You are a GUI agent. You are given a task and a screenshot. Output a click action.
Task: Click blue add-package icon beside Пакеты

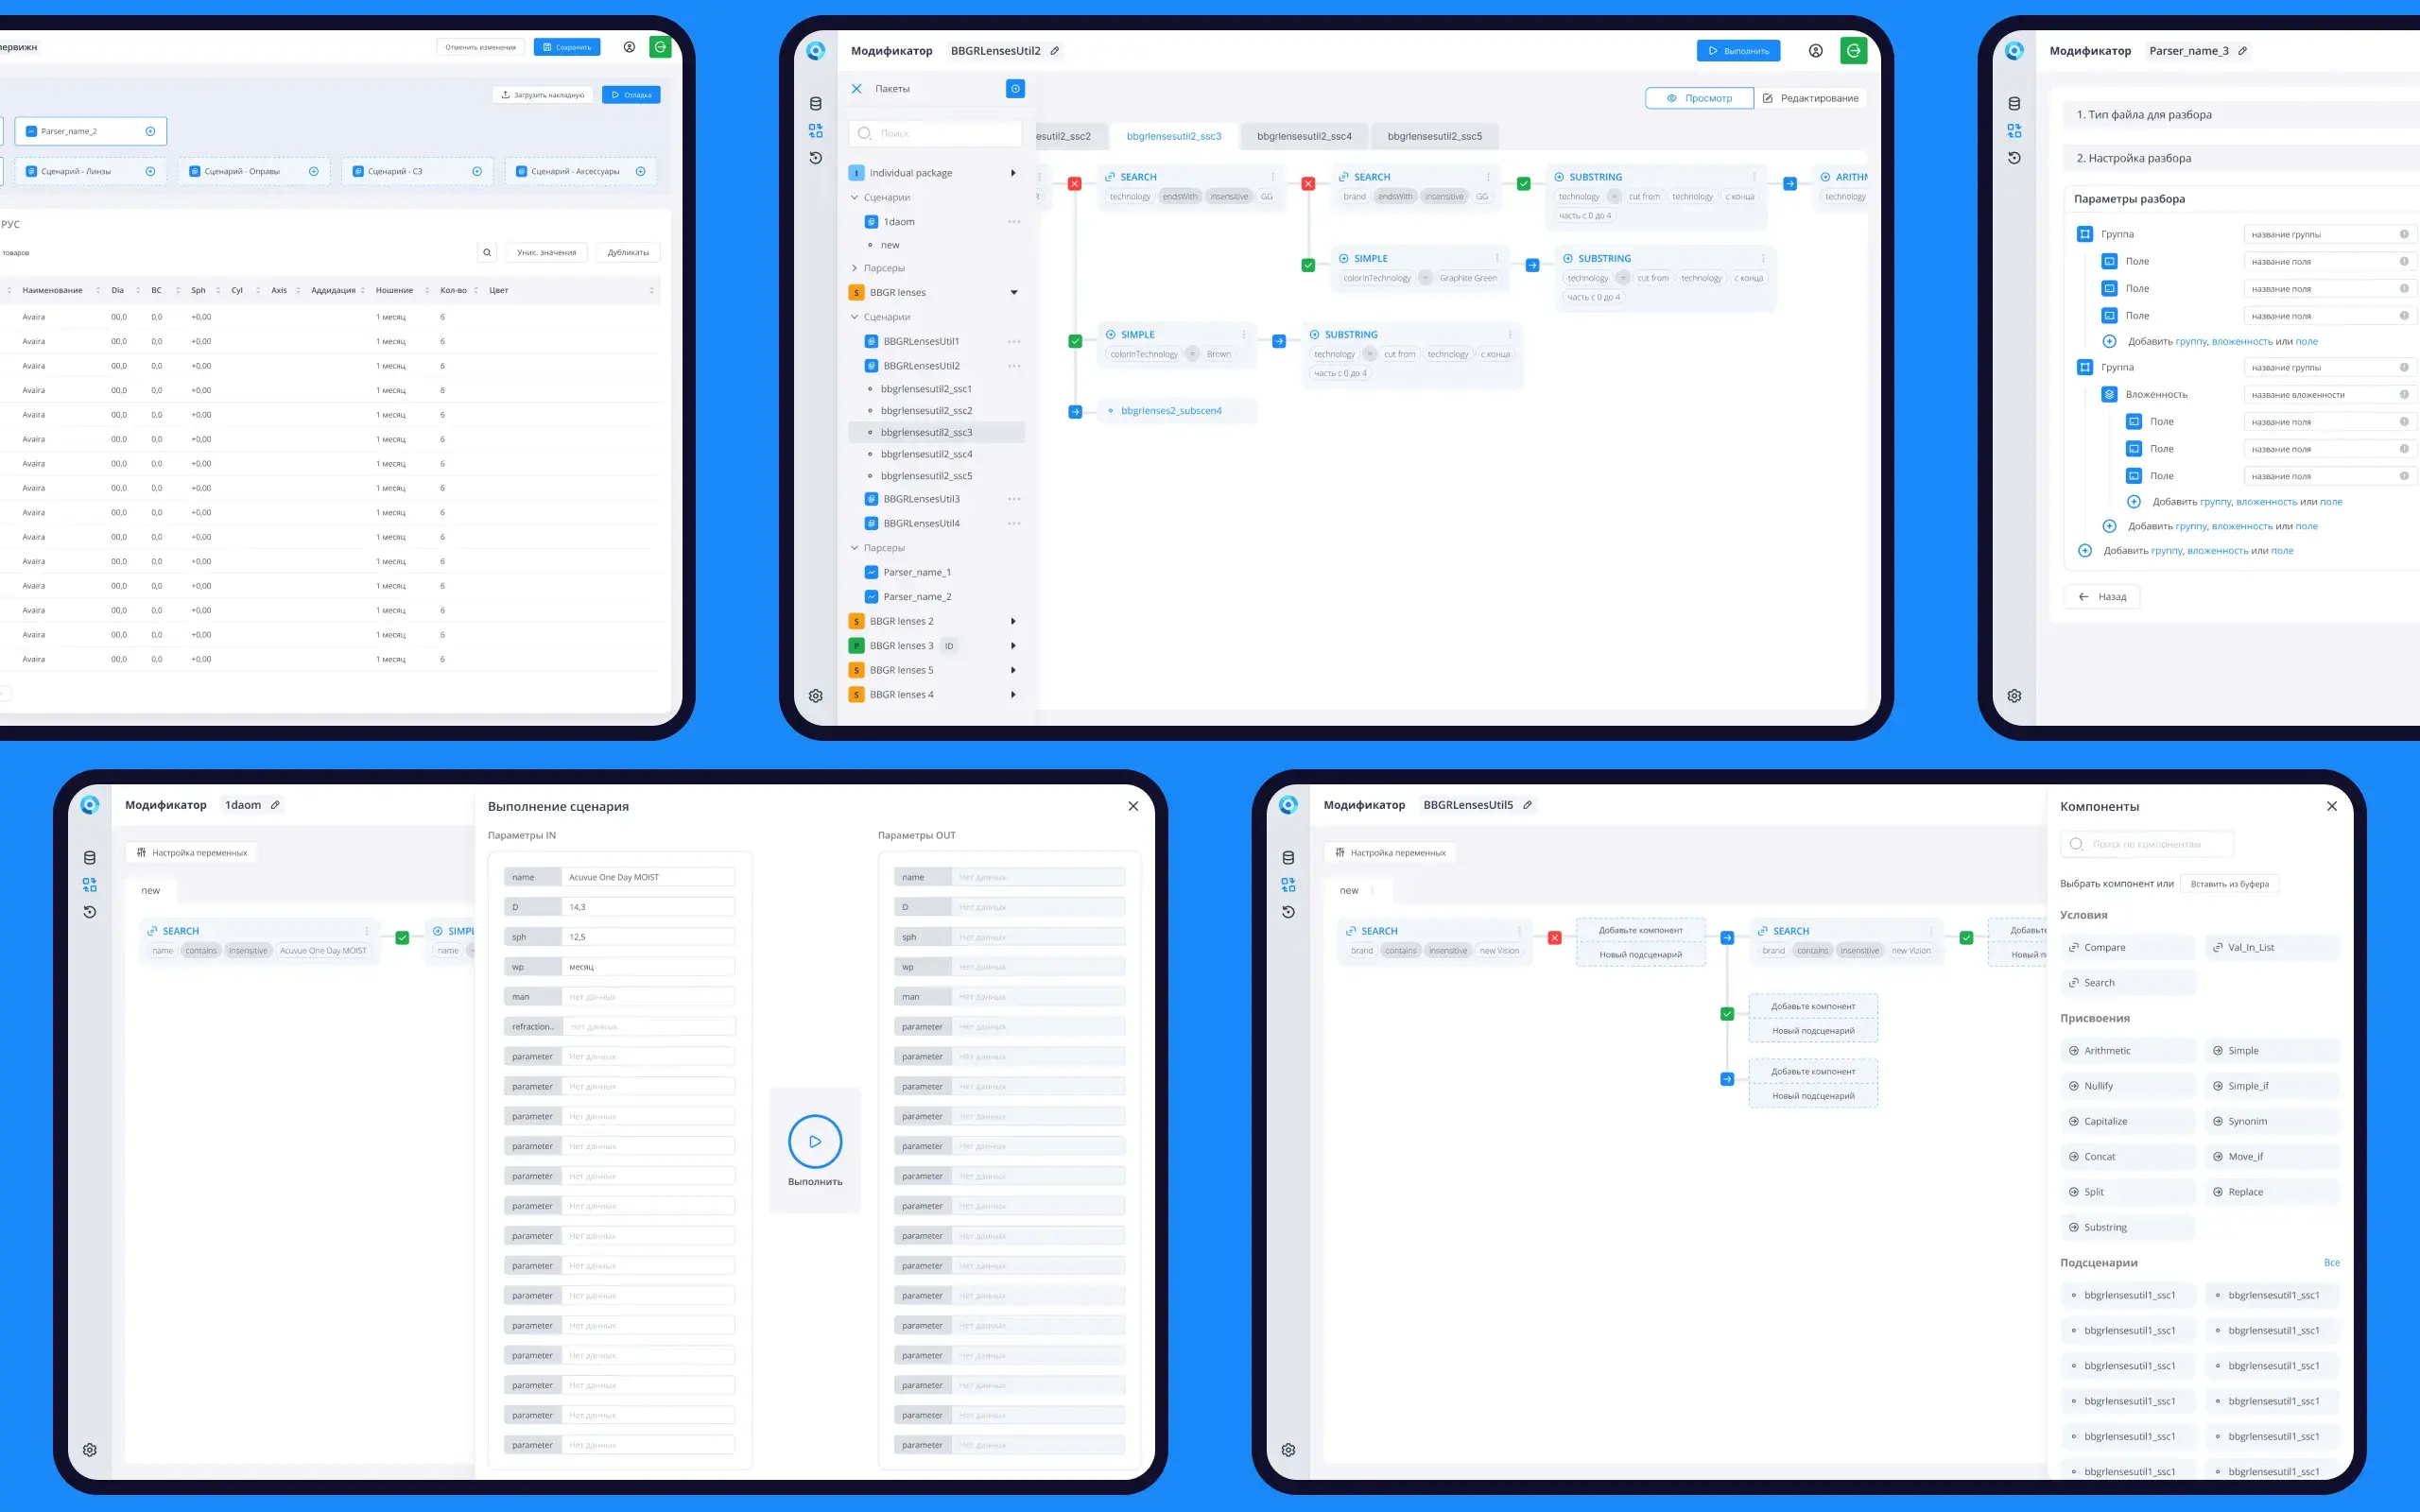pyautogui.click(x=1015, y=89)
